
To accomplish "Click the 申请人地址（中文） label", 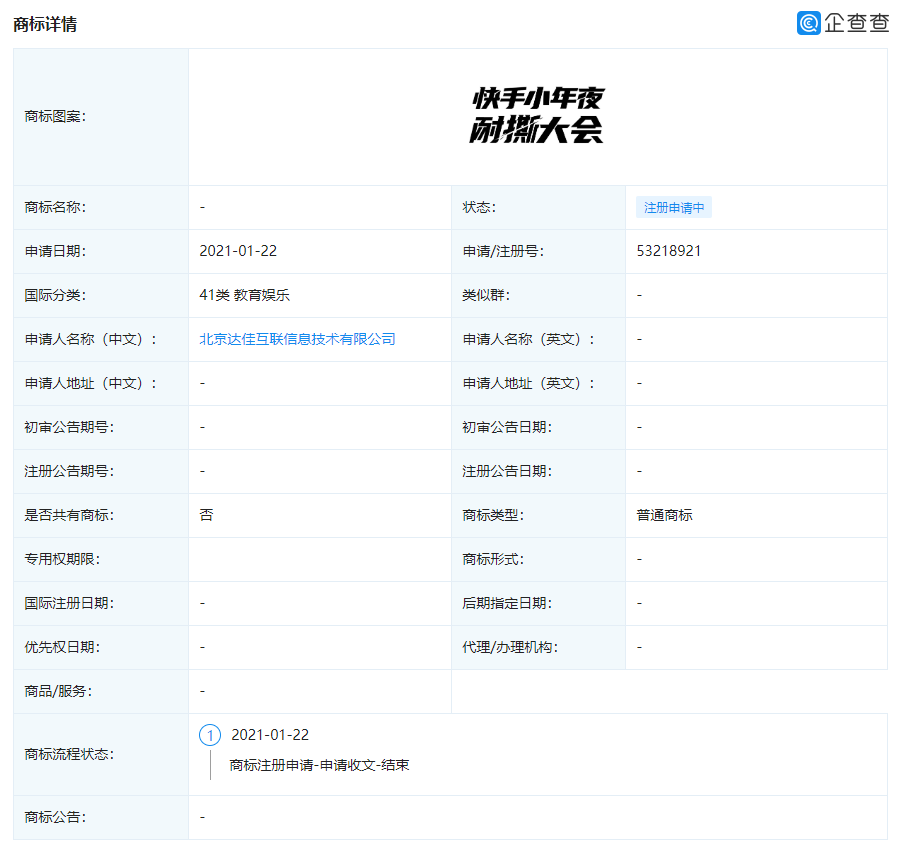I will click(90, 383).
